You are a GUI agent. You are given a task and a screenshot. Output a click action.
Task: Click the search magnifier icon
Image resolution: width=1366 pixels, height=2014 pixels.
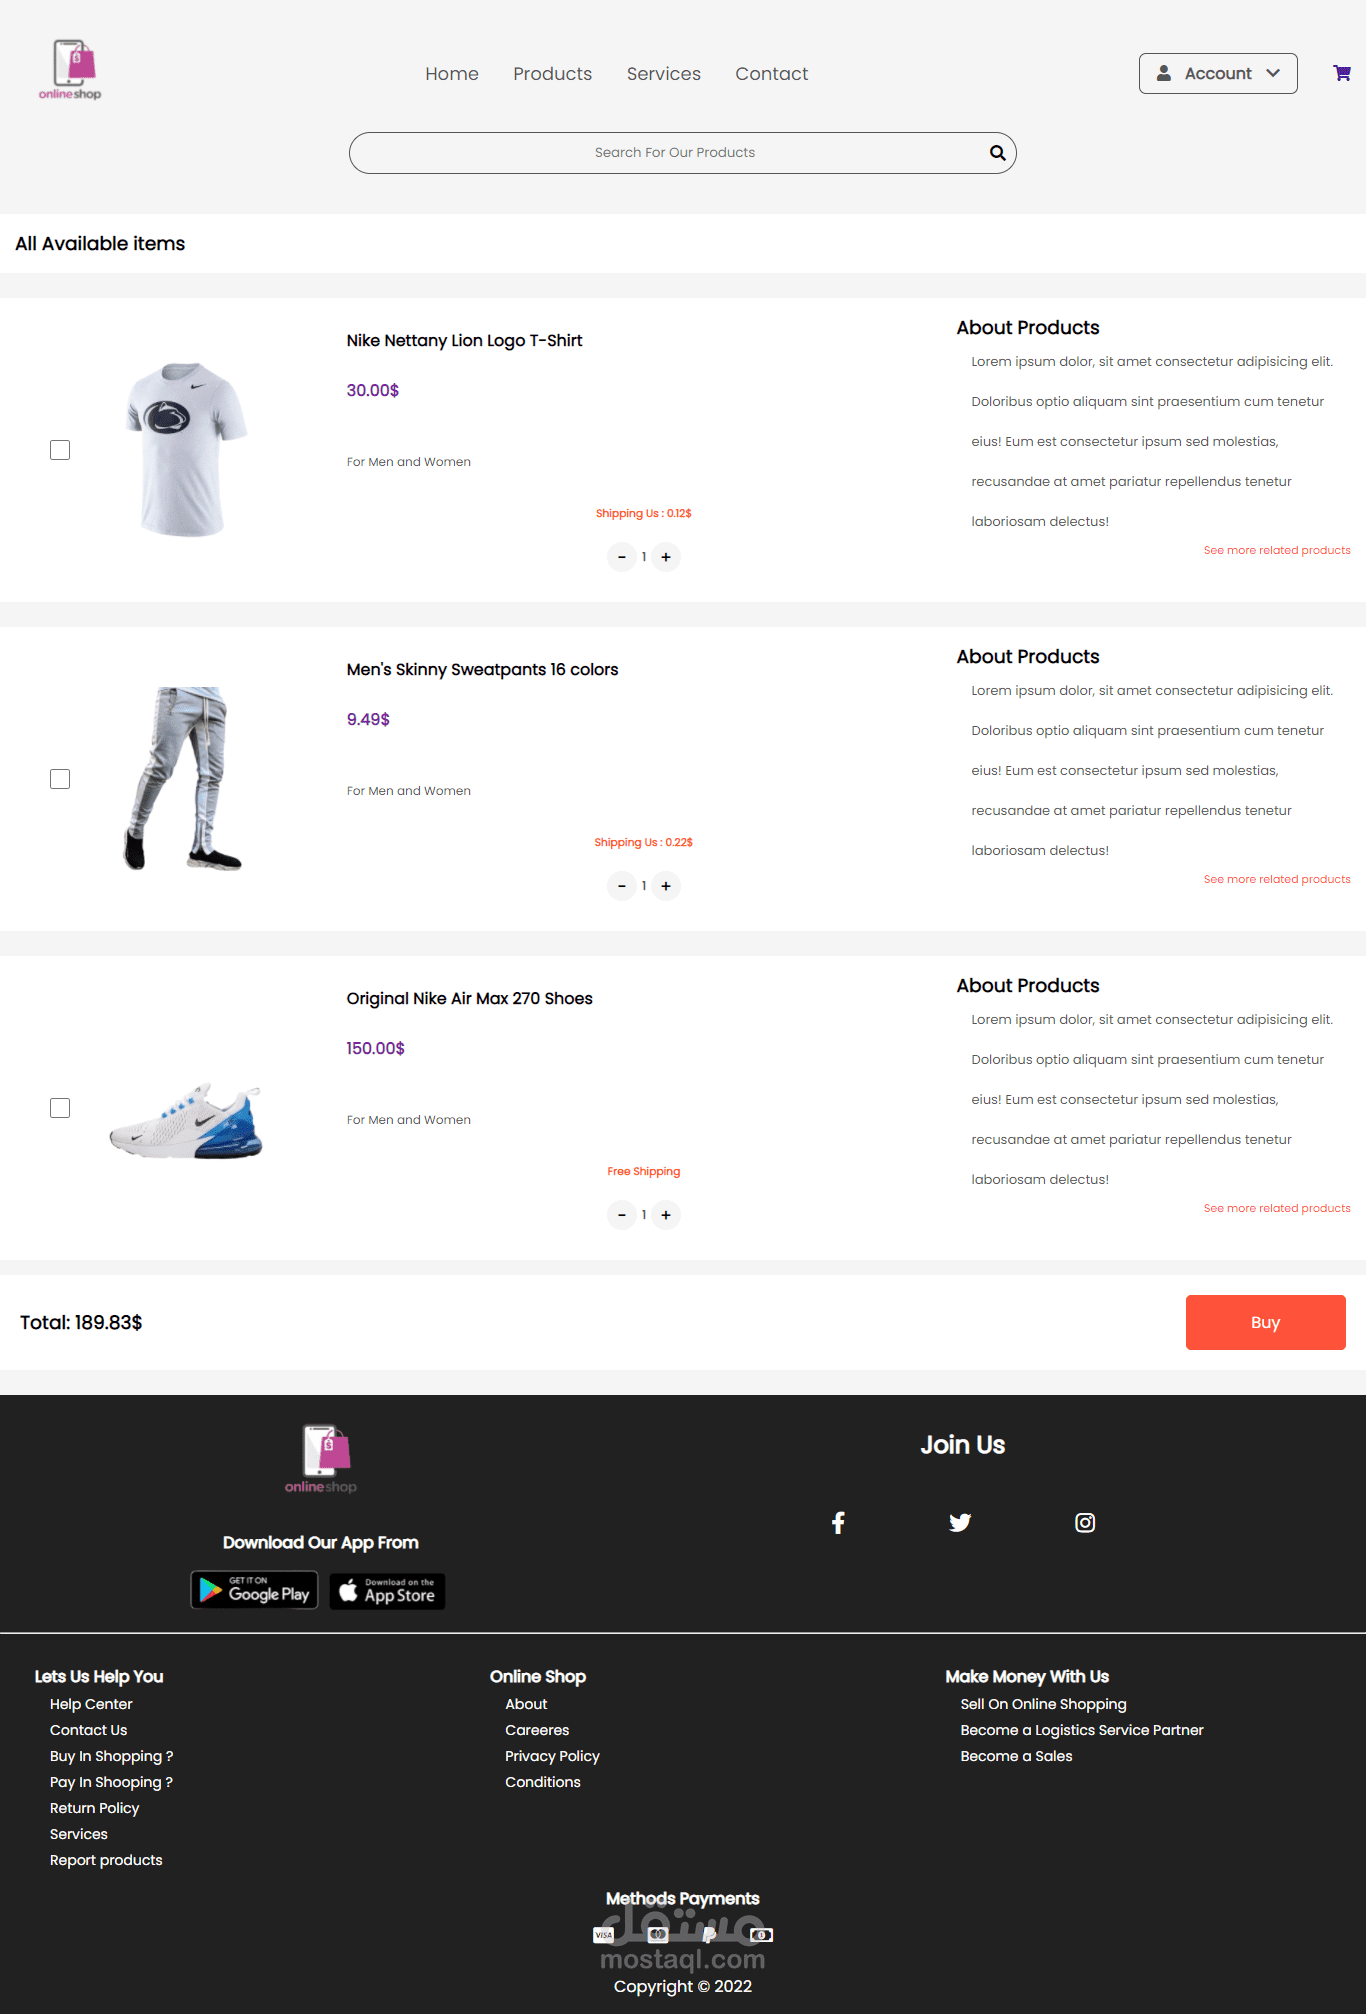(x=997, y=153)
